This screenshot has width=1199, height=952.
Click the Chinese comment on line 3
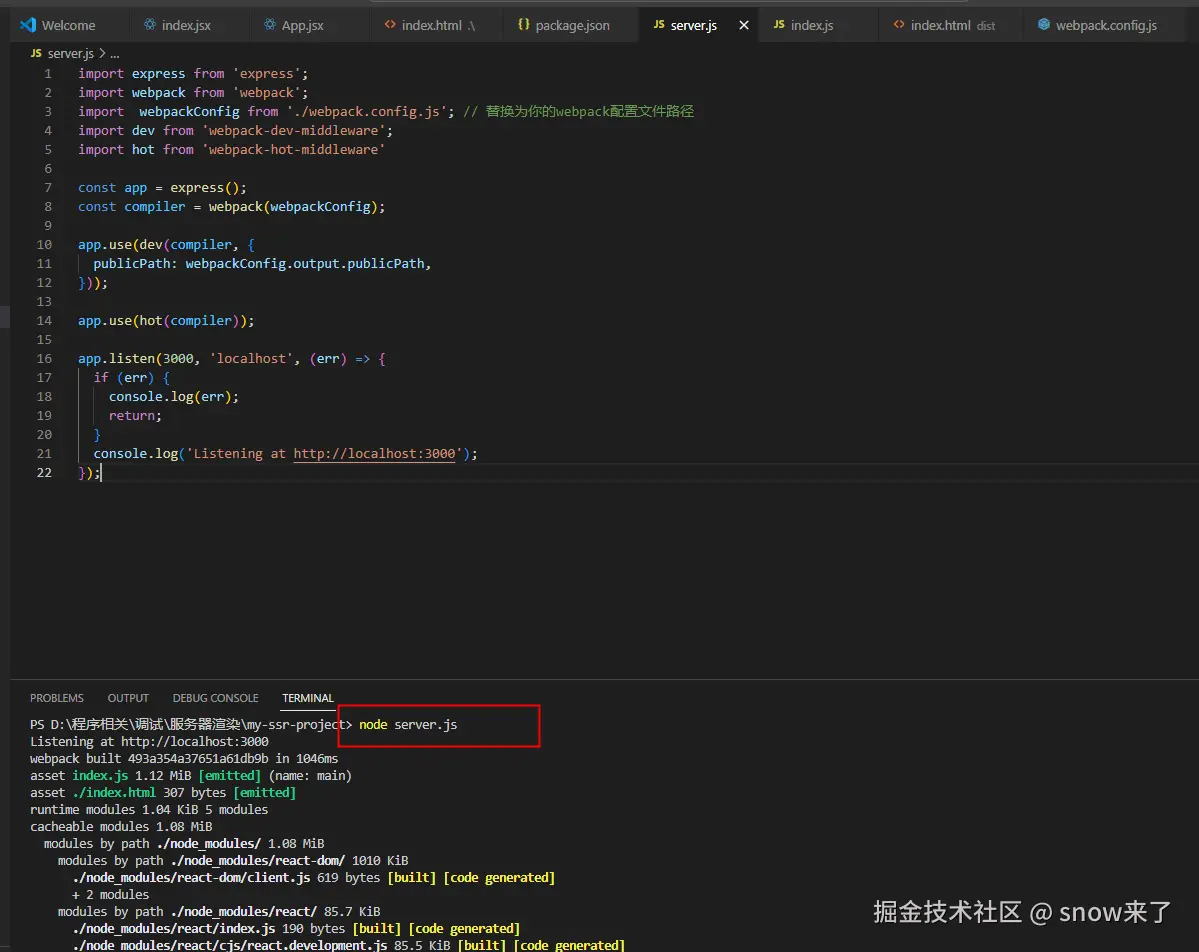(578, 112)
